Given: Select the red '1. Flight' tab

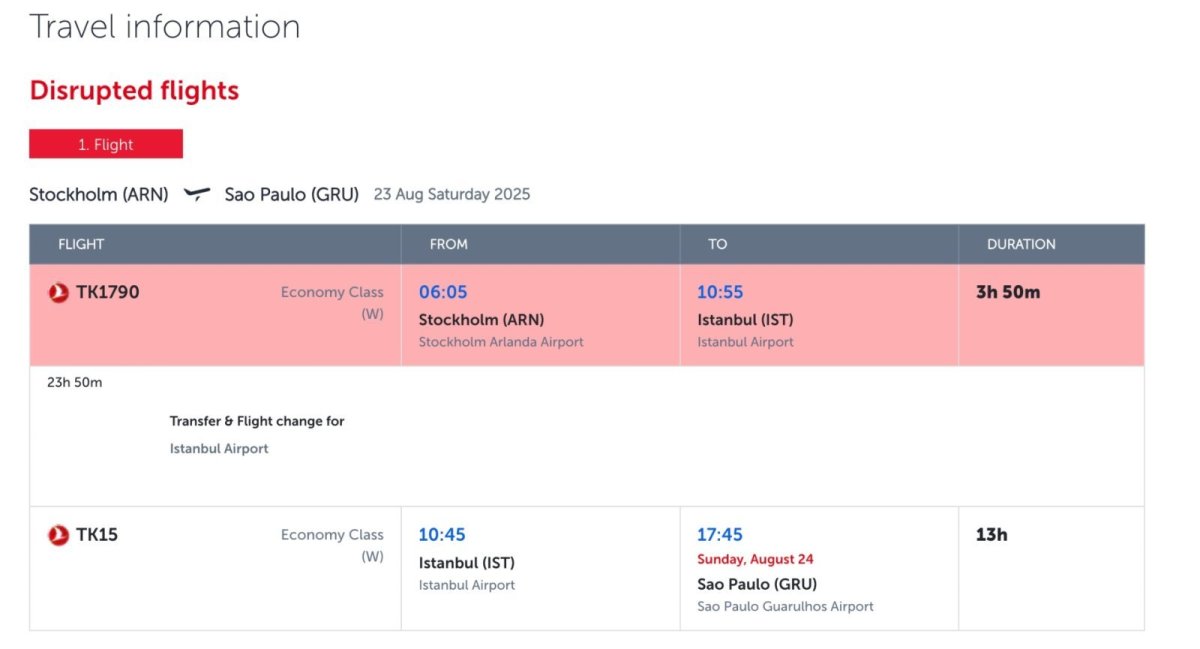Looking at the screenshot, I should click(106, 144).
